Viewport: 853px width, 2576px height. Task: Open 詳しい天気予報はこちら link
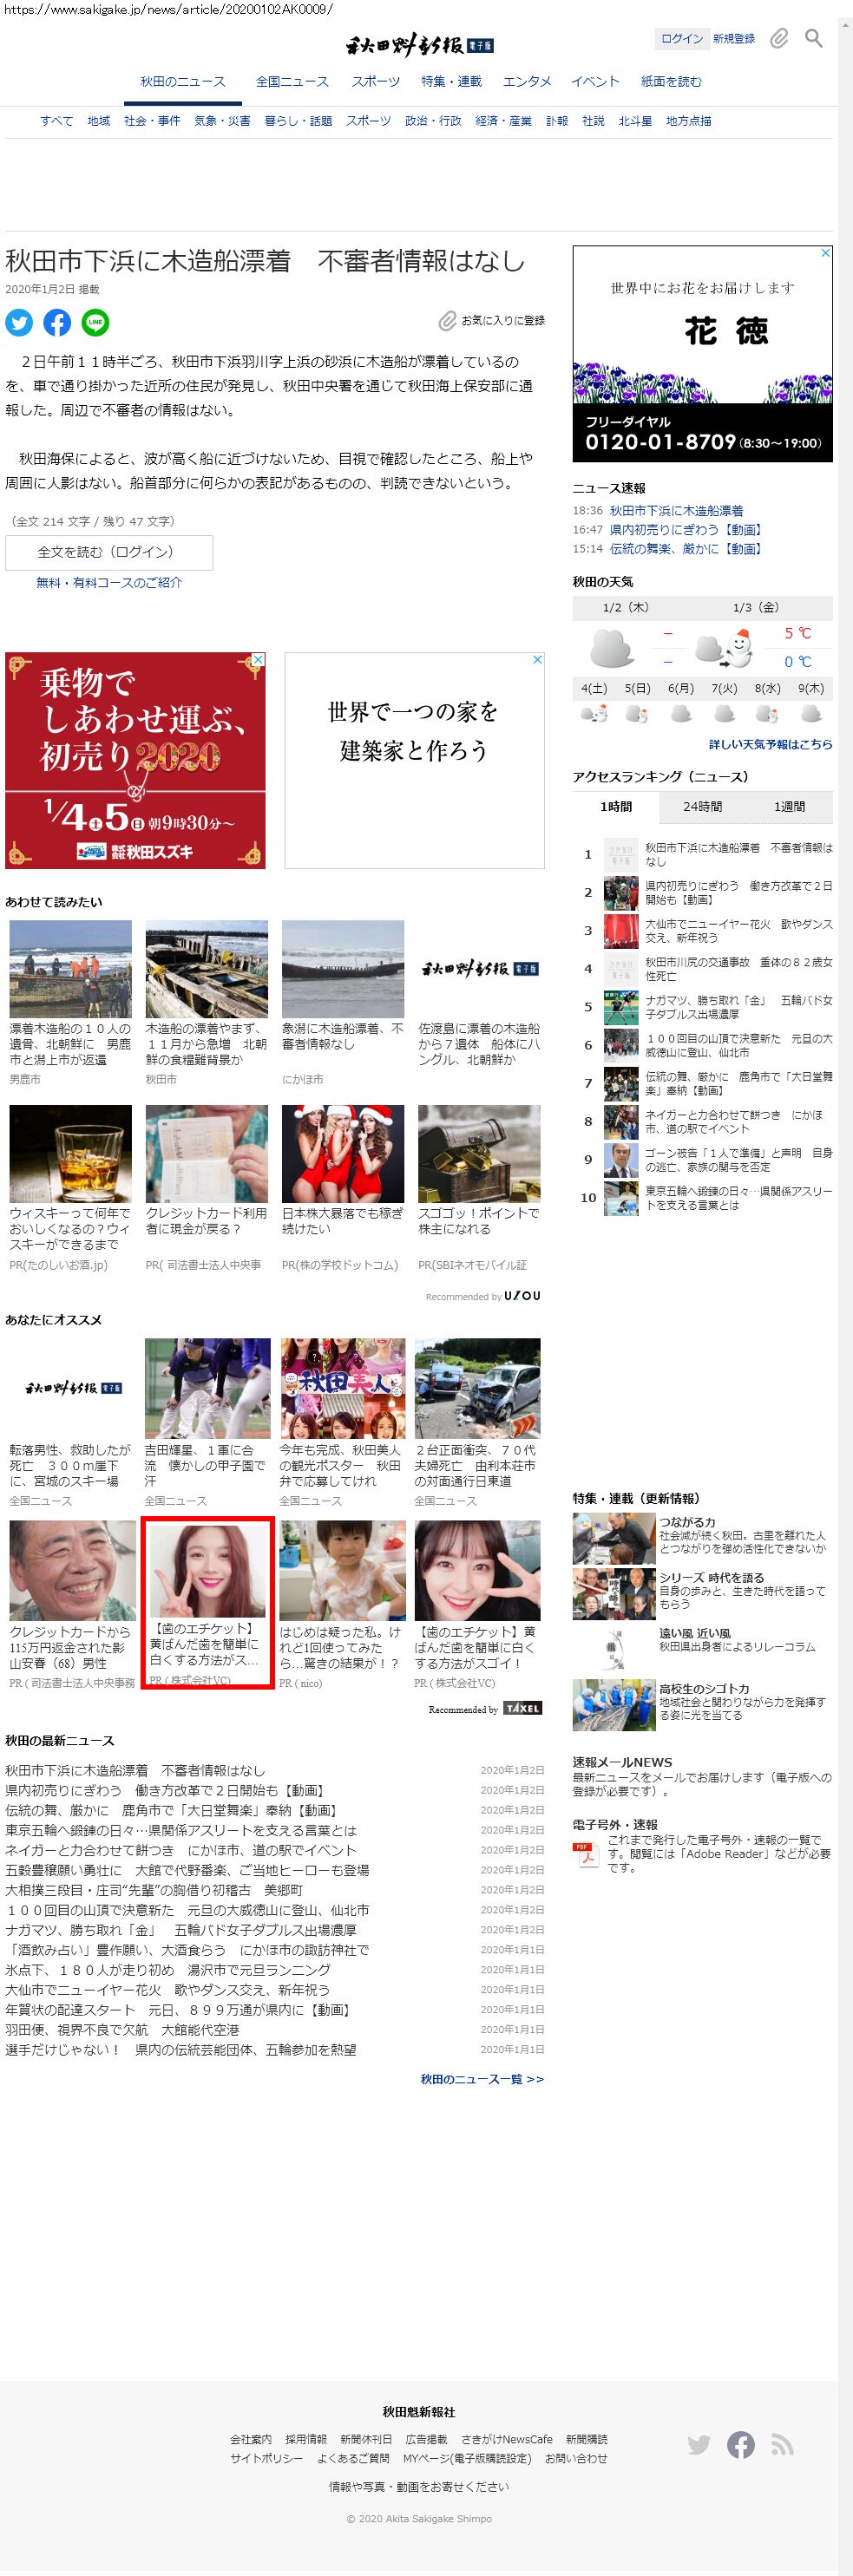[x=770, y=744]
